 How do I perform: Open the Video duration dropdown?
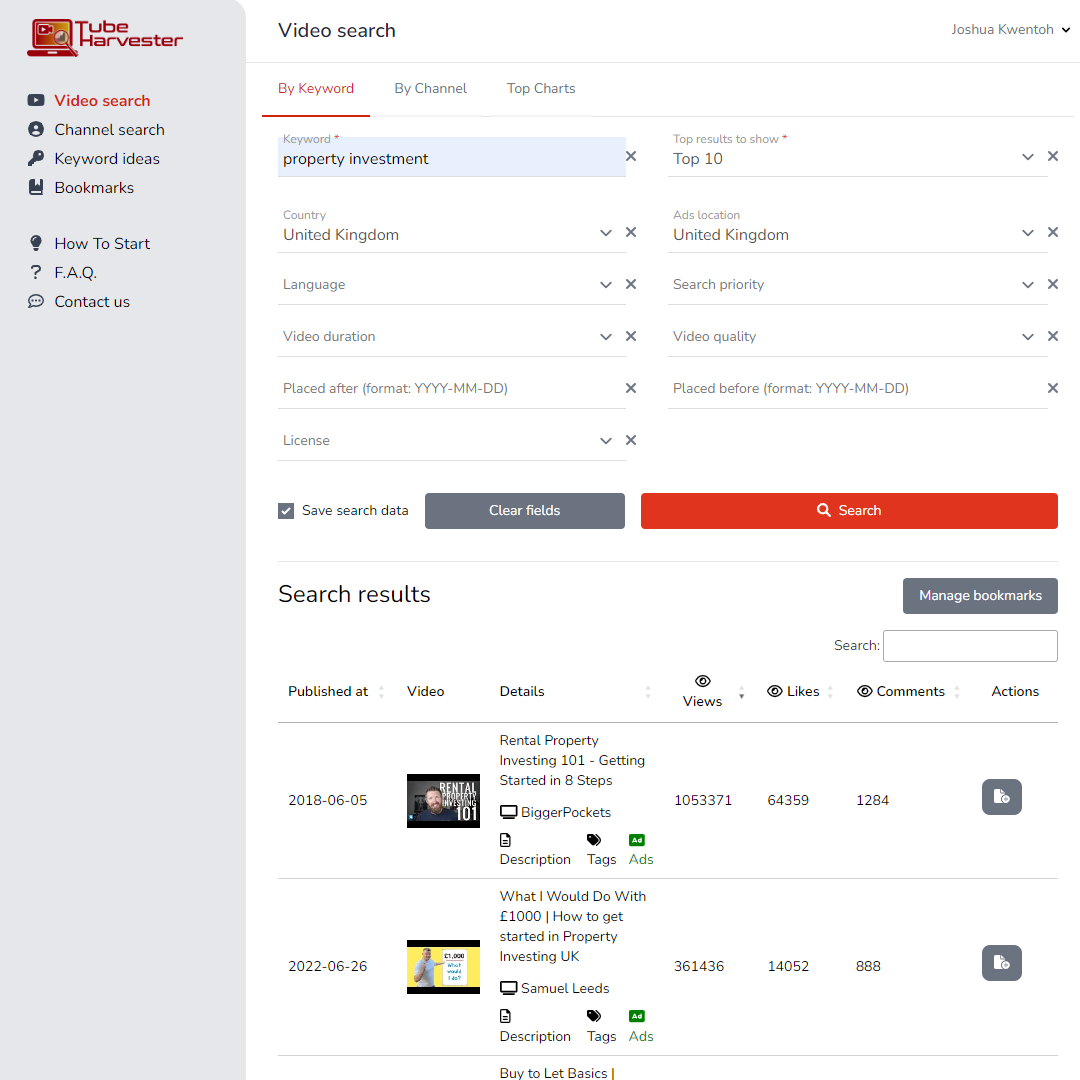coord(605,337)
